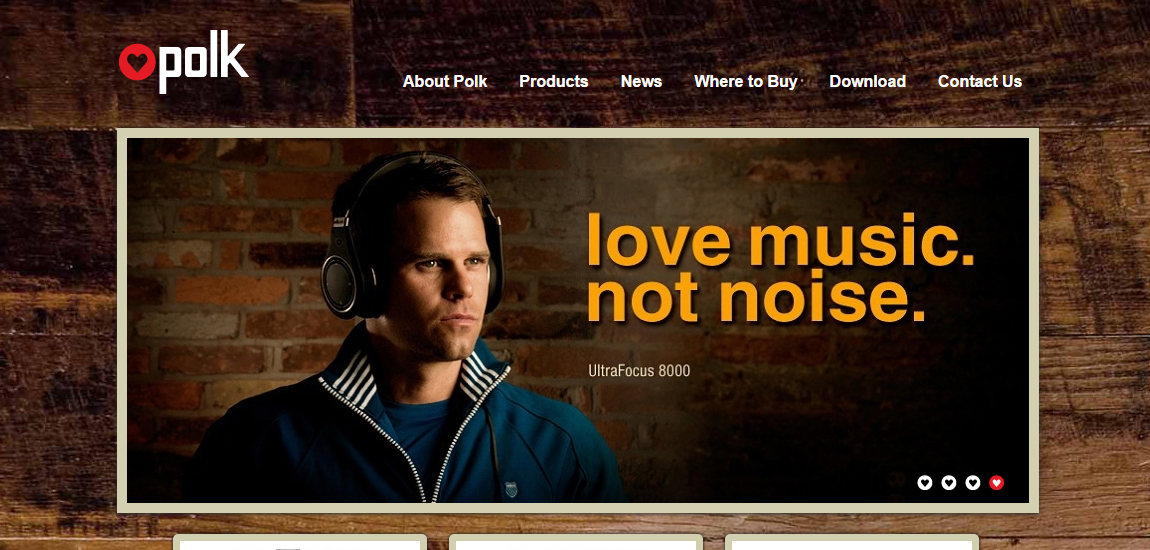The height and width of the screenshot is (550, 1150).
Task: Open the Download section
Action: click(x=868, y=81)
